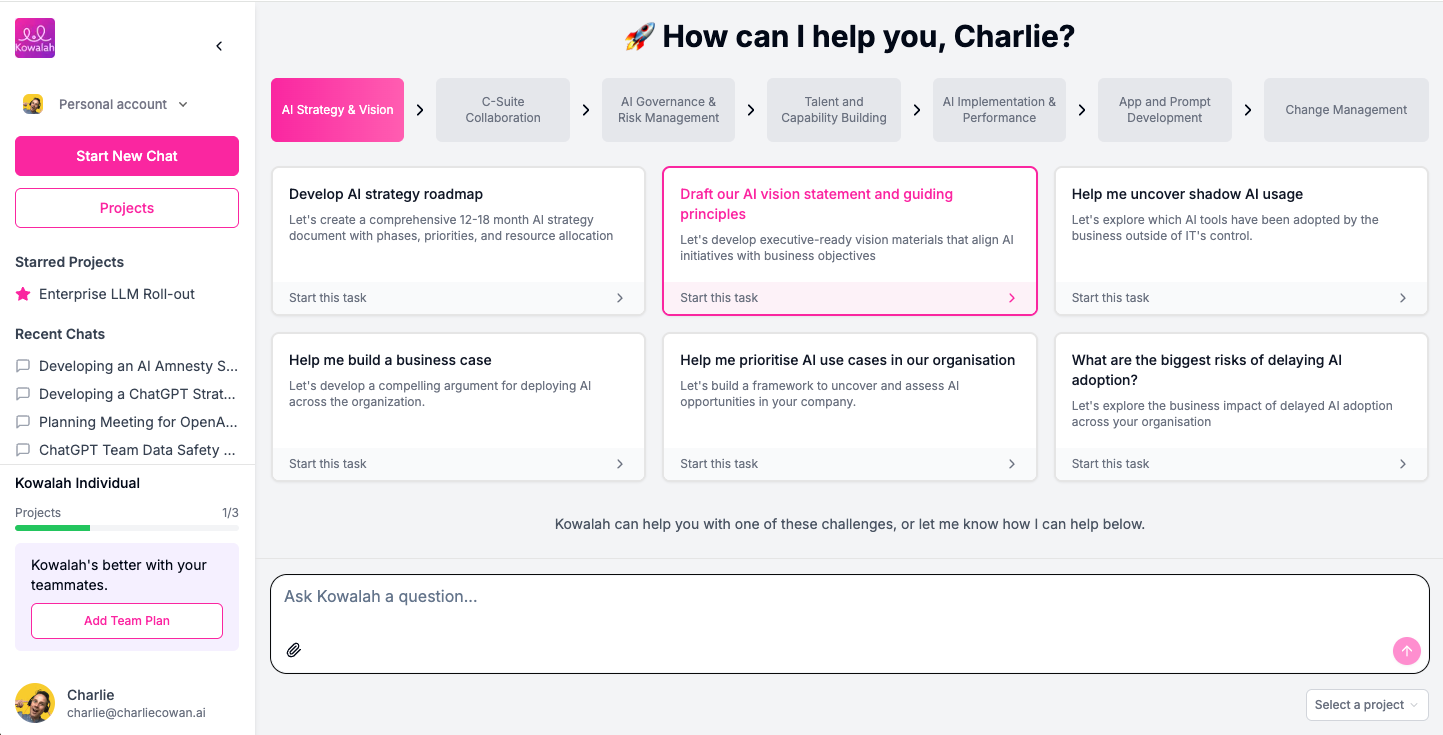This screenshot has width=1443, height=735.
Task: Switch to the C-Suite Collaboration tab
Action: coord(503,110)
